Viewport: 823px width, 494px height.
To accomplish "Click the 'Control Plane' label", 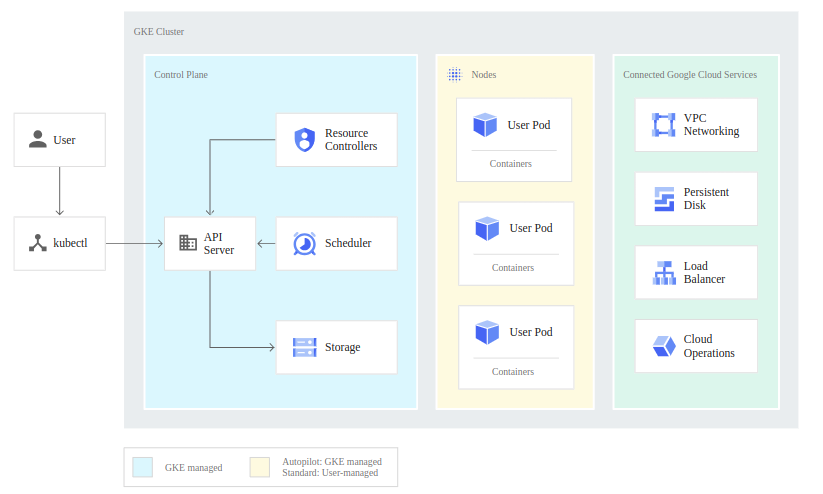I will click(x=181, y=75).
